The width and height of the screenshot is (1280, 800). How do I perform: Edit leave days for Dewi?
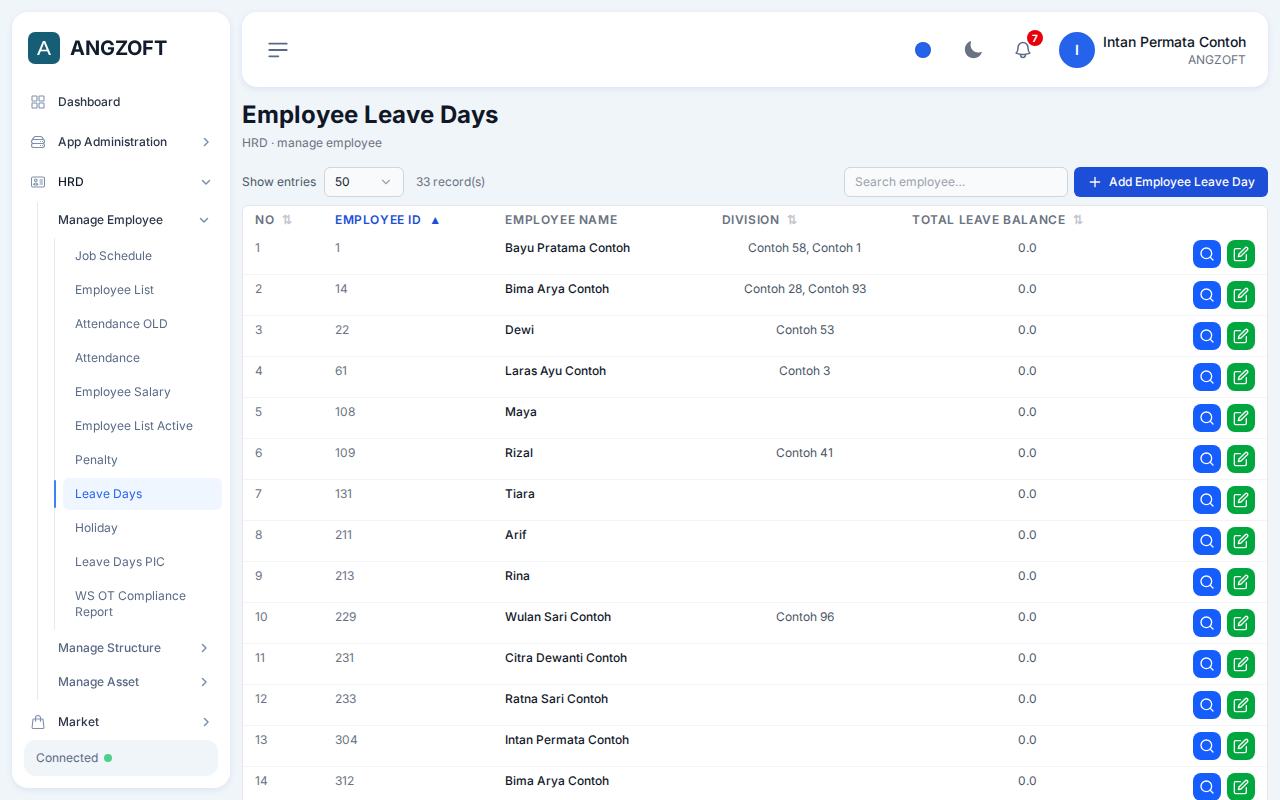[1241, 336]
